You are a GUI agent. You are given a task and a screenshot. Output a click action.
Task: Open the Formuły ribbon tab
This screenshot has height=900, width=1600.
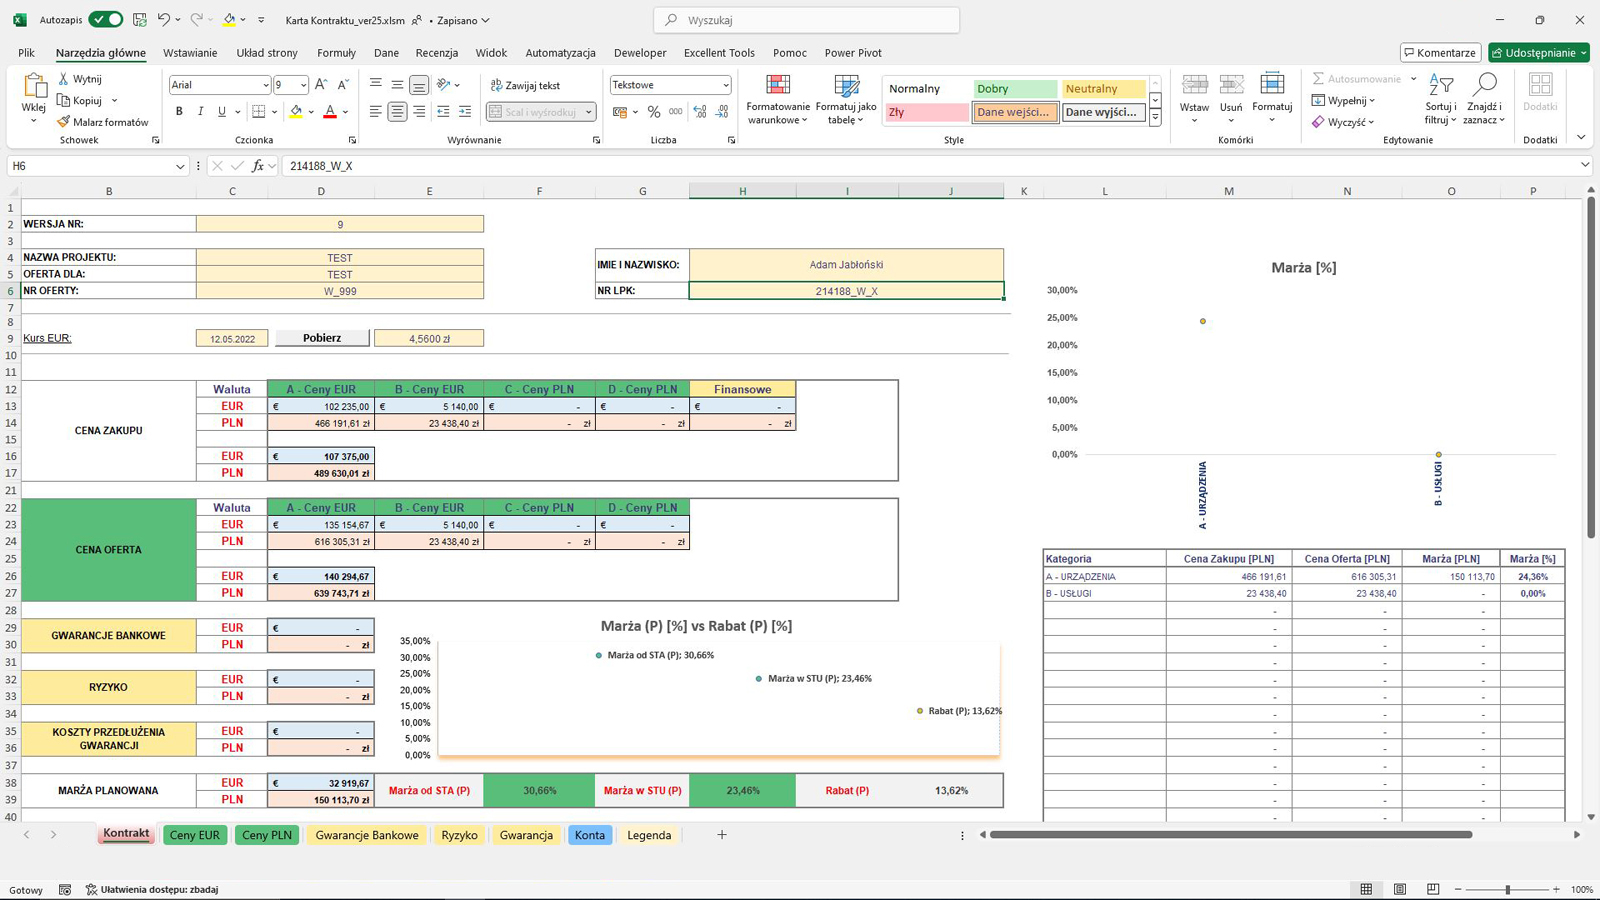(336, 53)
